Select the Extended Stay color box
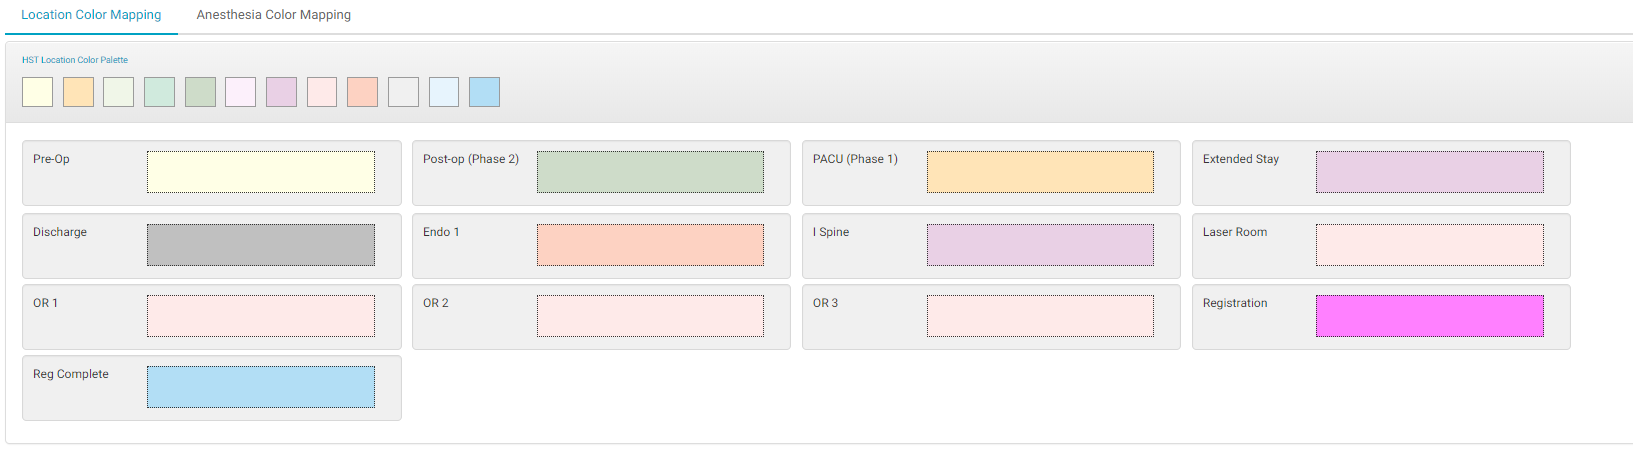 pos(1429,172)
